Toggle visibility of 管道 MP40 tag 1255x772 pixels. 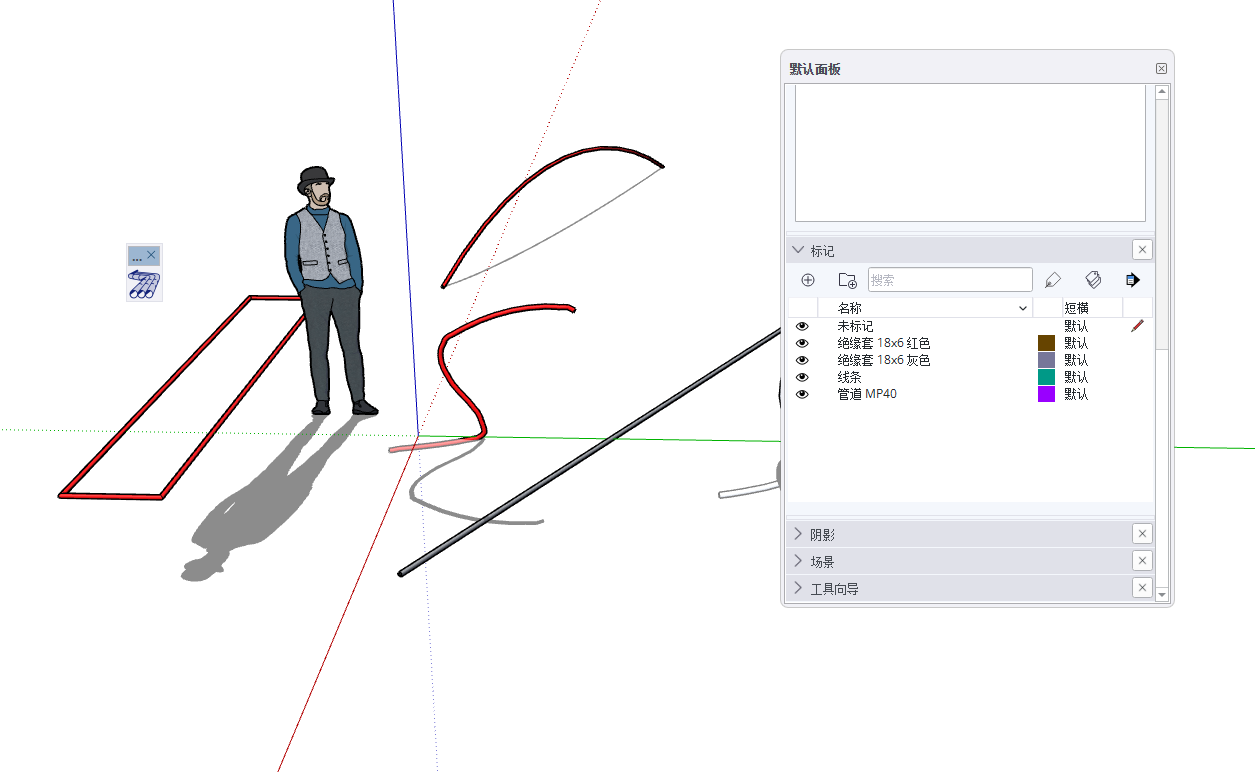[x=801, y=394]
